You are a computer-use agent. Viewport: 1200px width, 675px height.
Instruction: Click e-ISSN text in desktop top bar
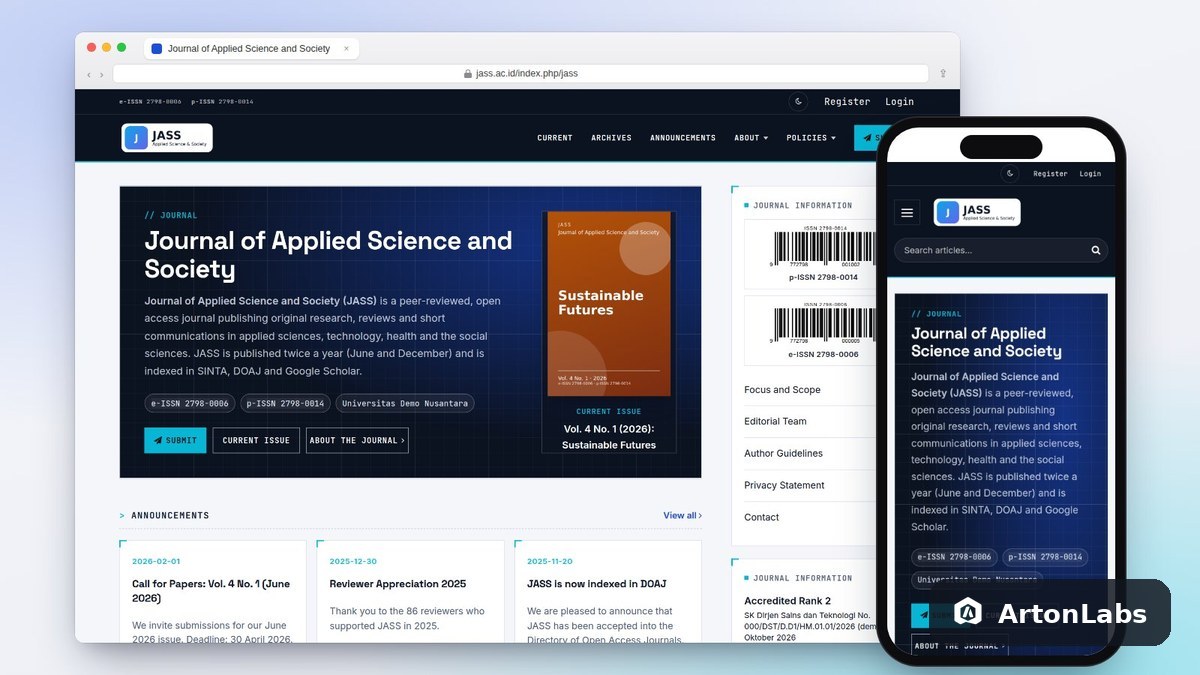tap(151, 101)
